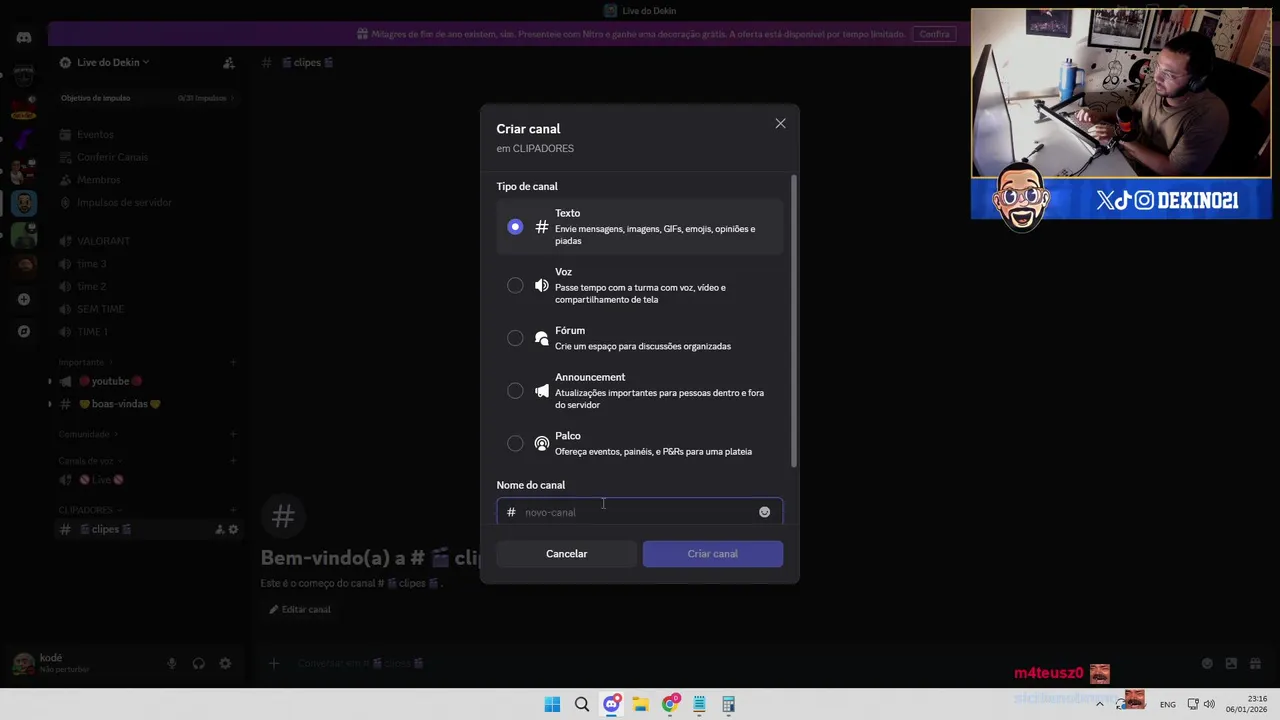Image resolution: width=1280 pixels, height=720 pixels.
Task: Open File Explorer from the taskbar
Action: [640, 704]
